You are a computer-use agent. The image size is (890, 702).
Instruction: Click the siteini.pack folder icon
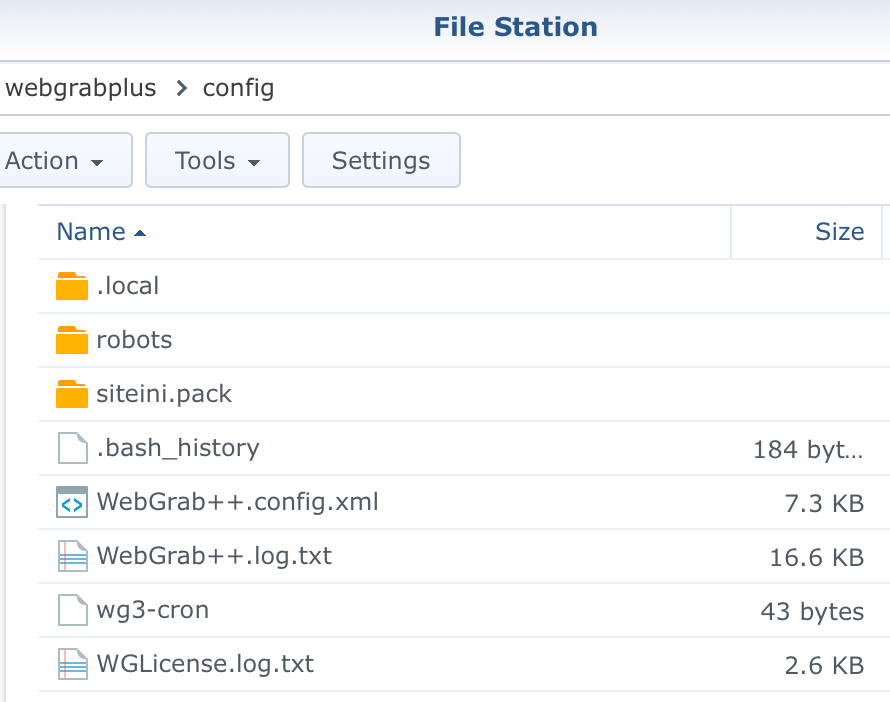pos(72,394)
